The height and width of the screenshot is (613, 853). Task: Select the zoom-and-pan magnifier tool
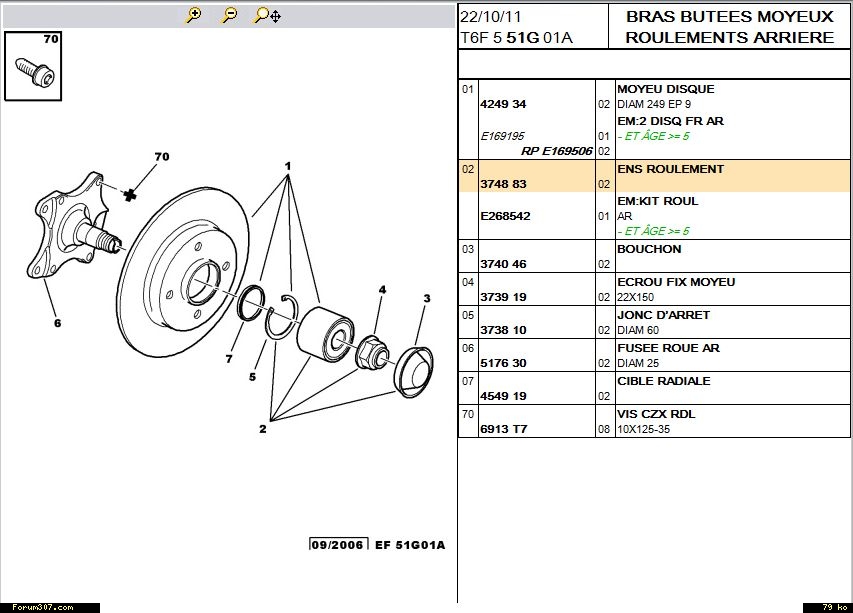pos(266,15)
